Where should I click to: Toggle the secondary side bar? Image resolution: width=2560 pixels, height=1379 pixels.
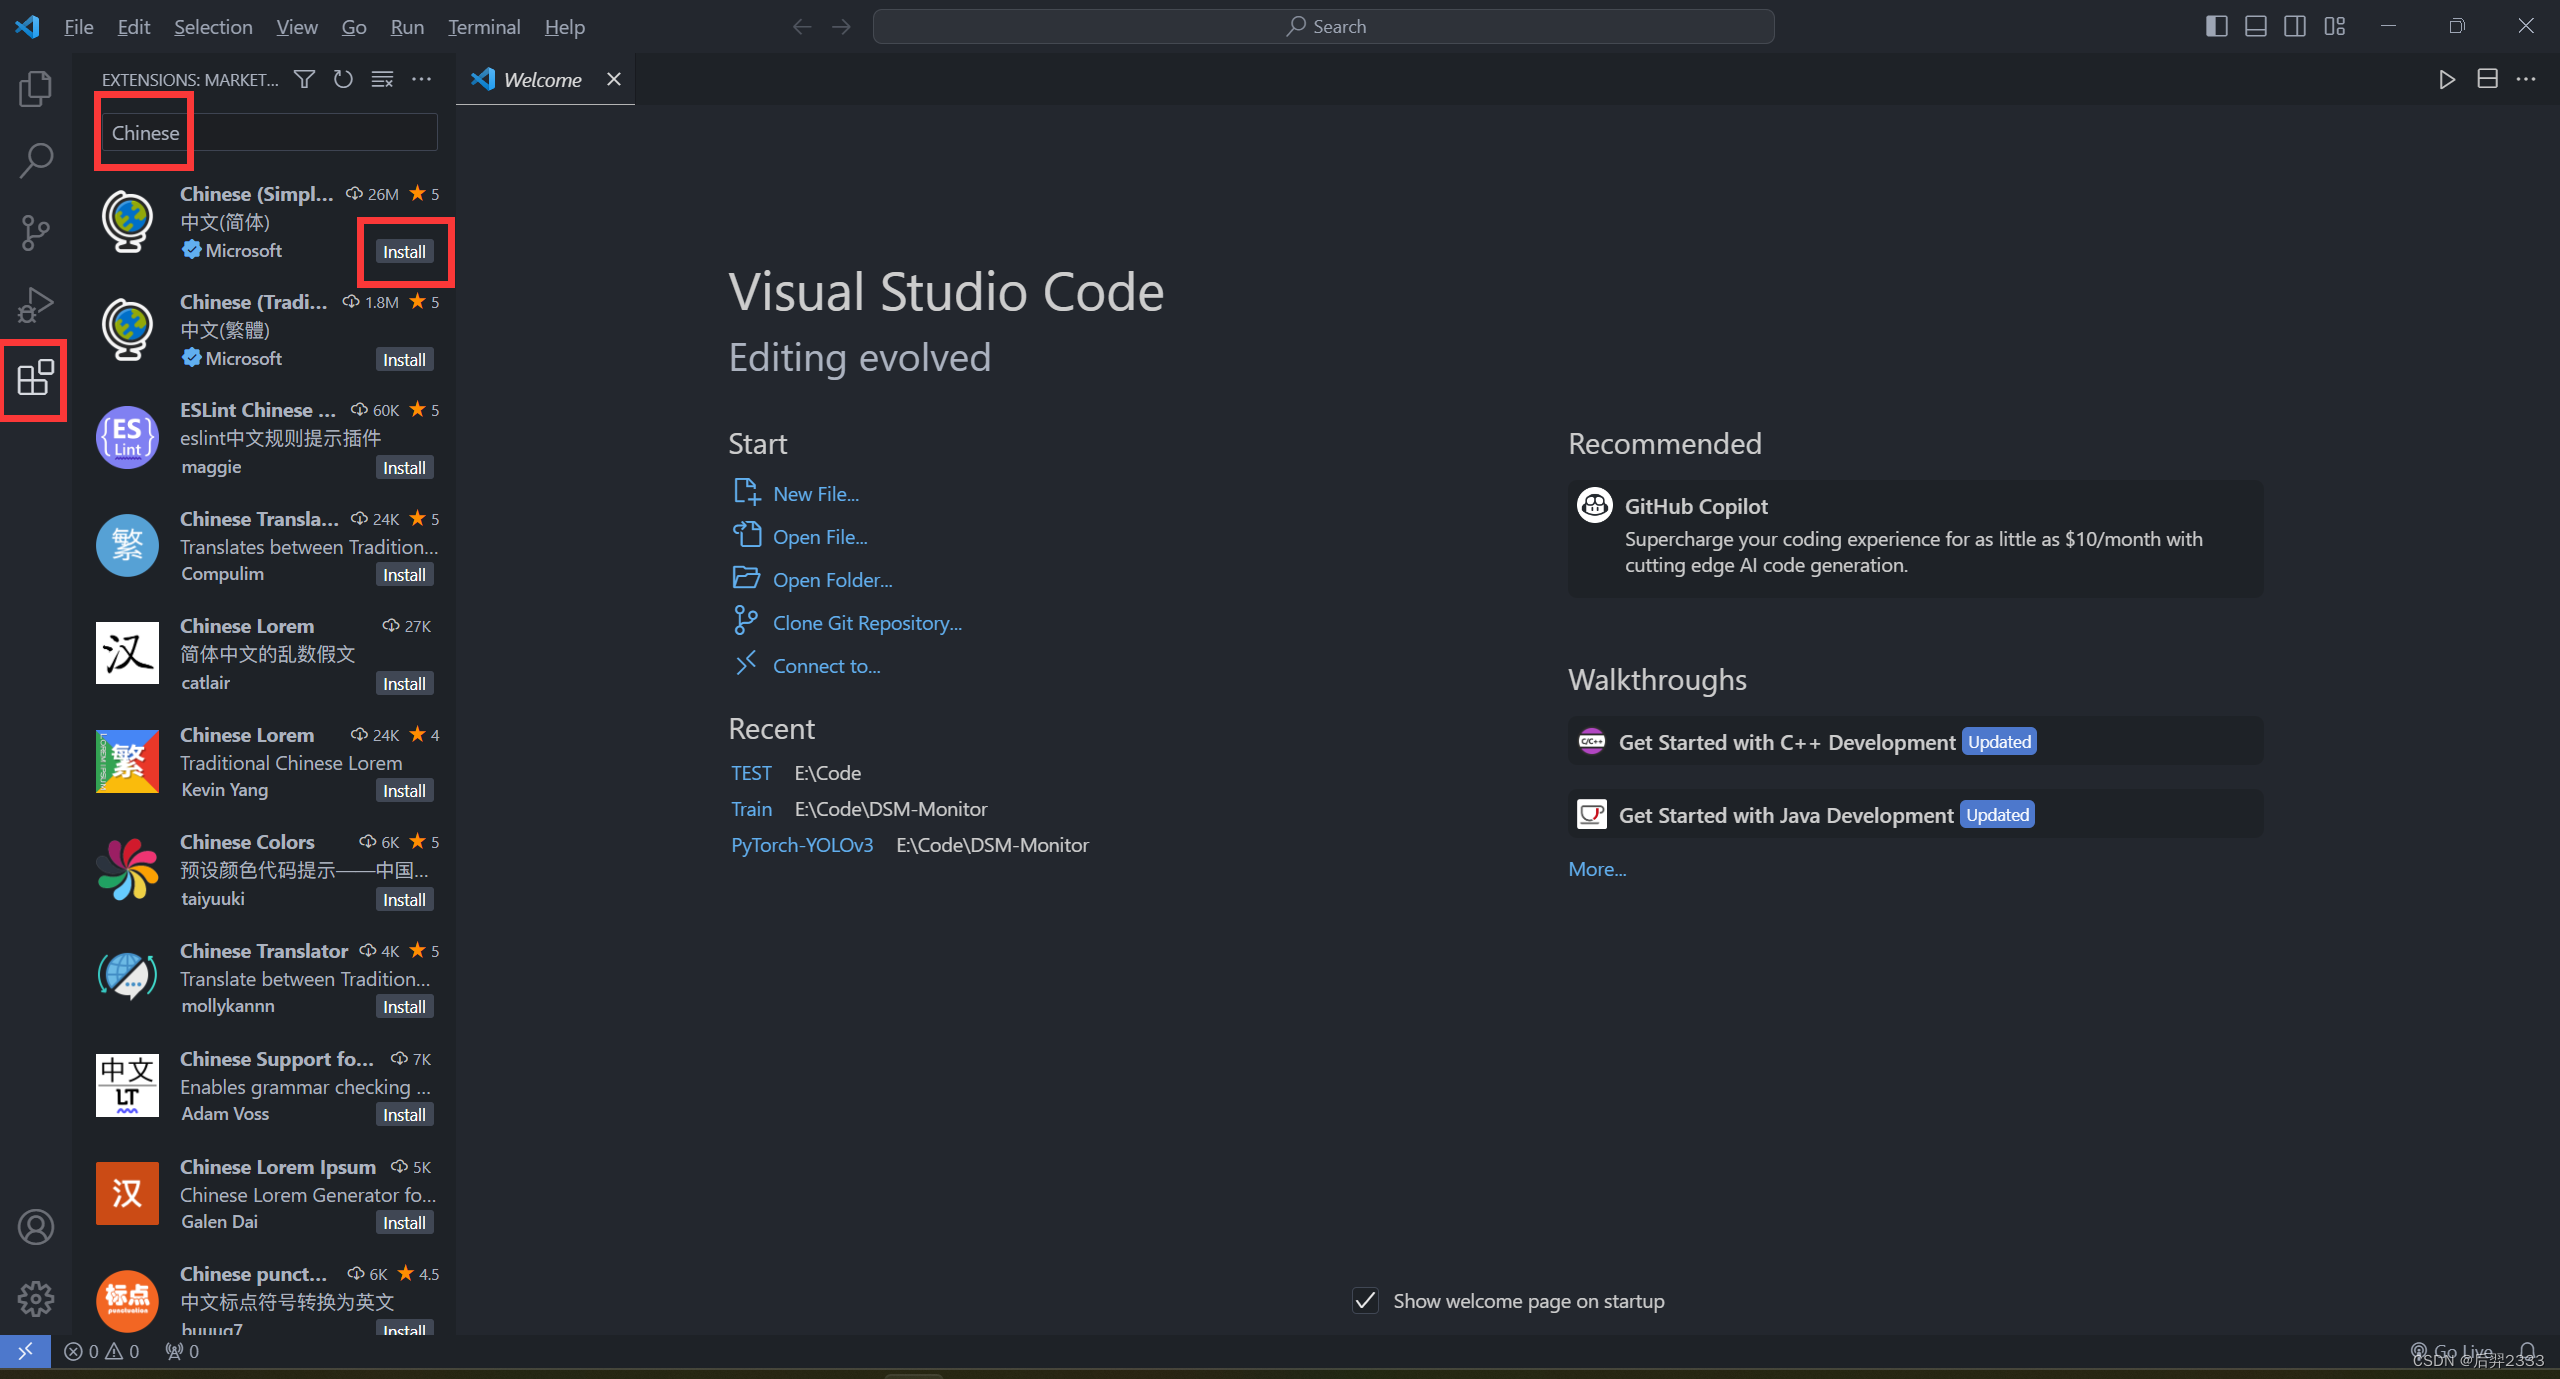(x=2295, y=26)
